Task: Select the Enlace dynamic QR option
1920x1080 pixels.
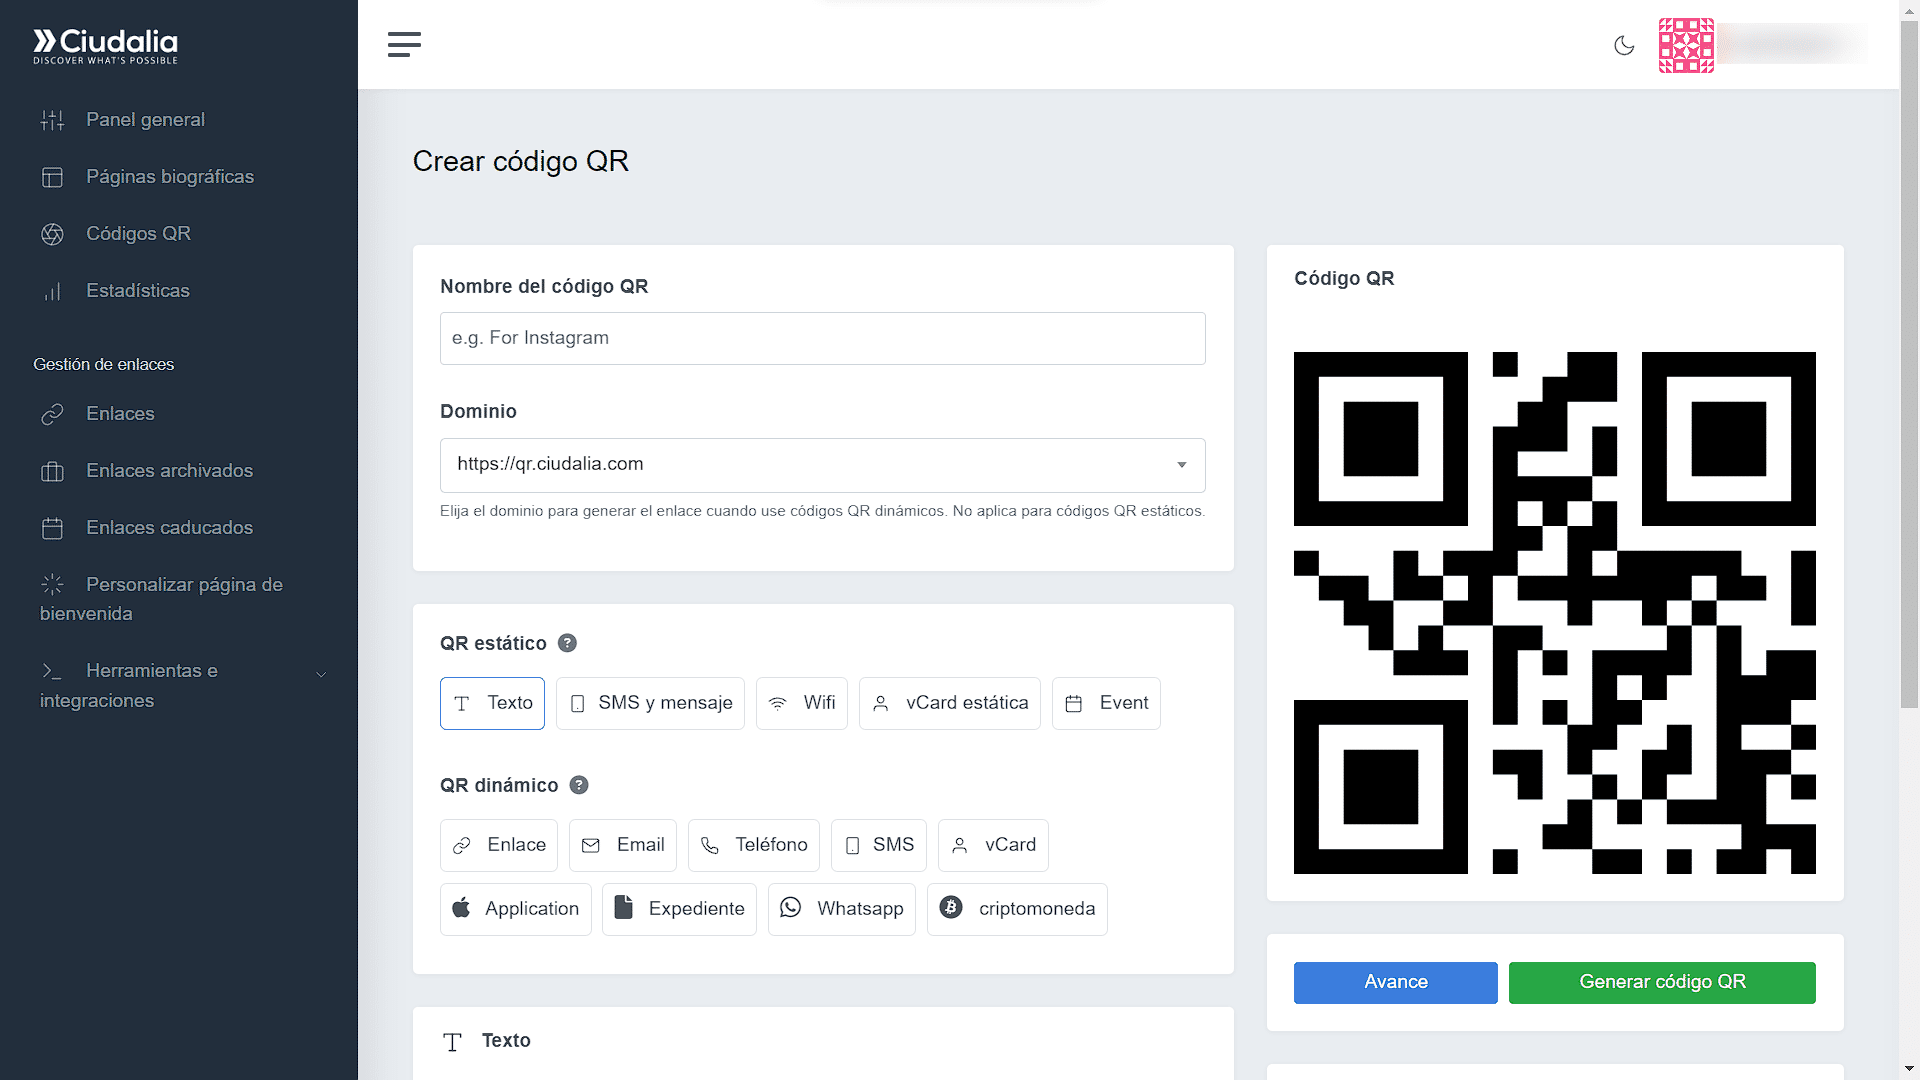Action: point(498,845)
